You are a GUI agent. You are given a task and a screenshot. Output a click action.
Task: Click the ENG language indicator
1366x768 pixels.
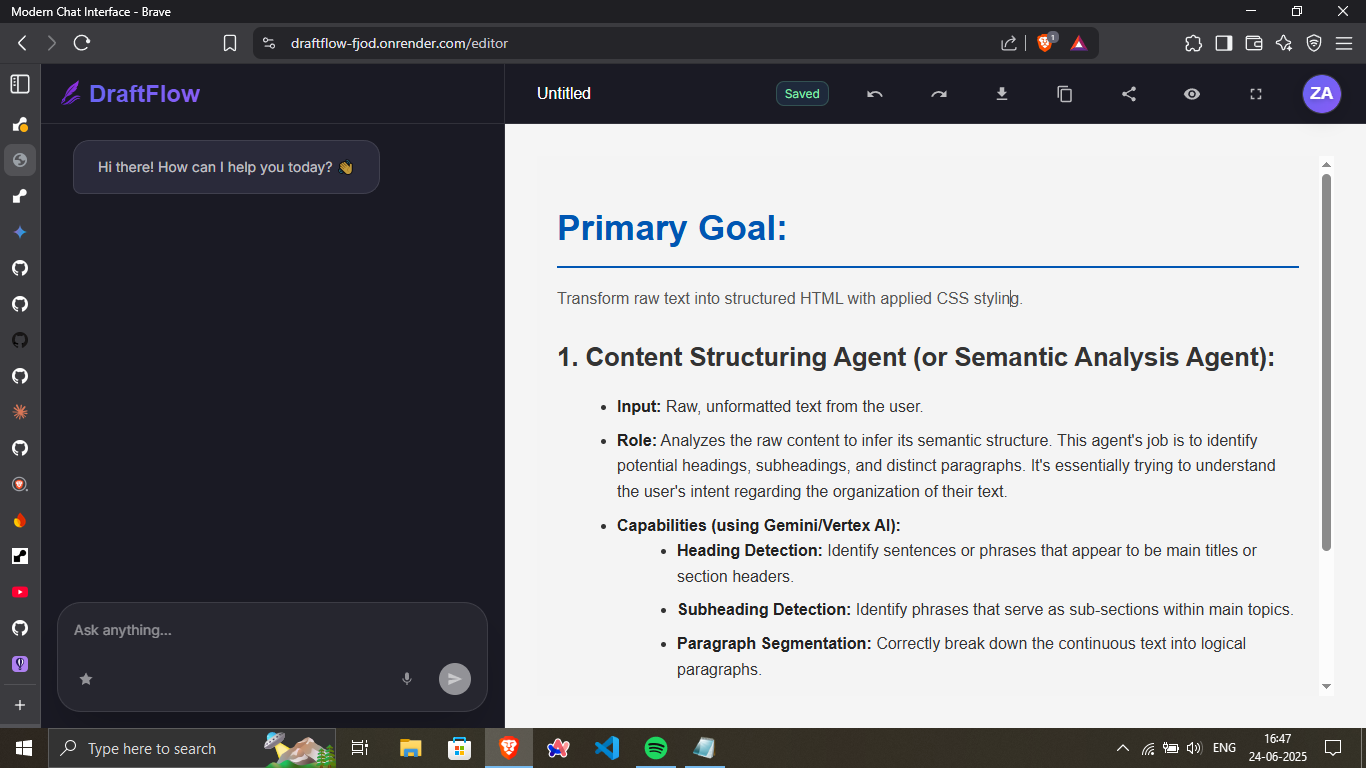pos(1224,748)
